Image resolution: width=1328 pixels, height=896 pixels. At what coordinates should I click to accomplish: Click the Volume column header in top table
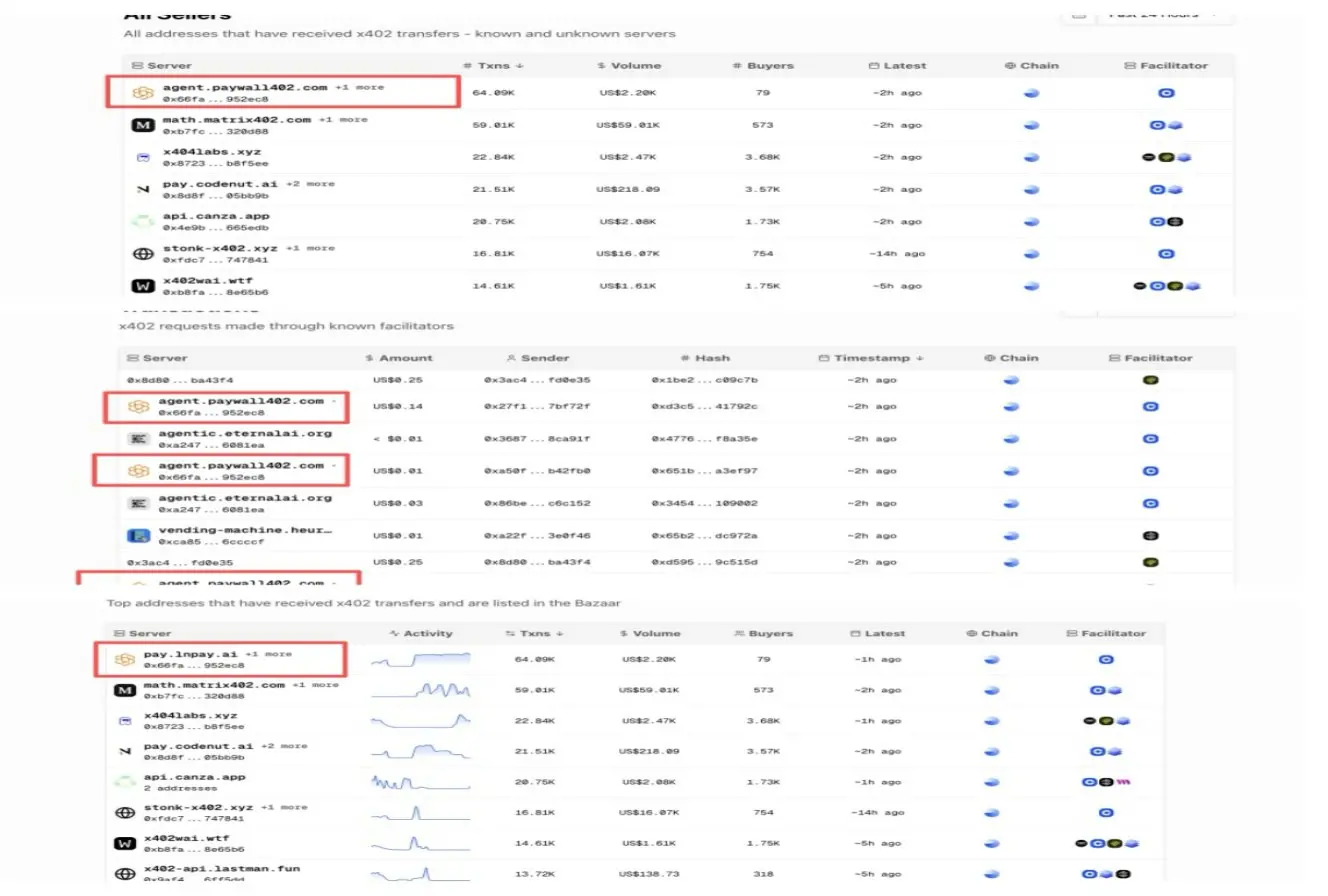pos(629,66)
